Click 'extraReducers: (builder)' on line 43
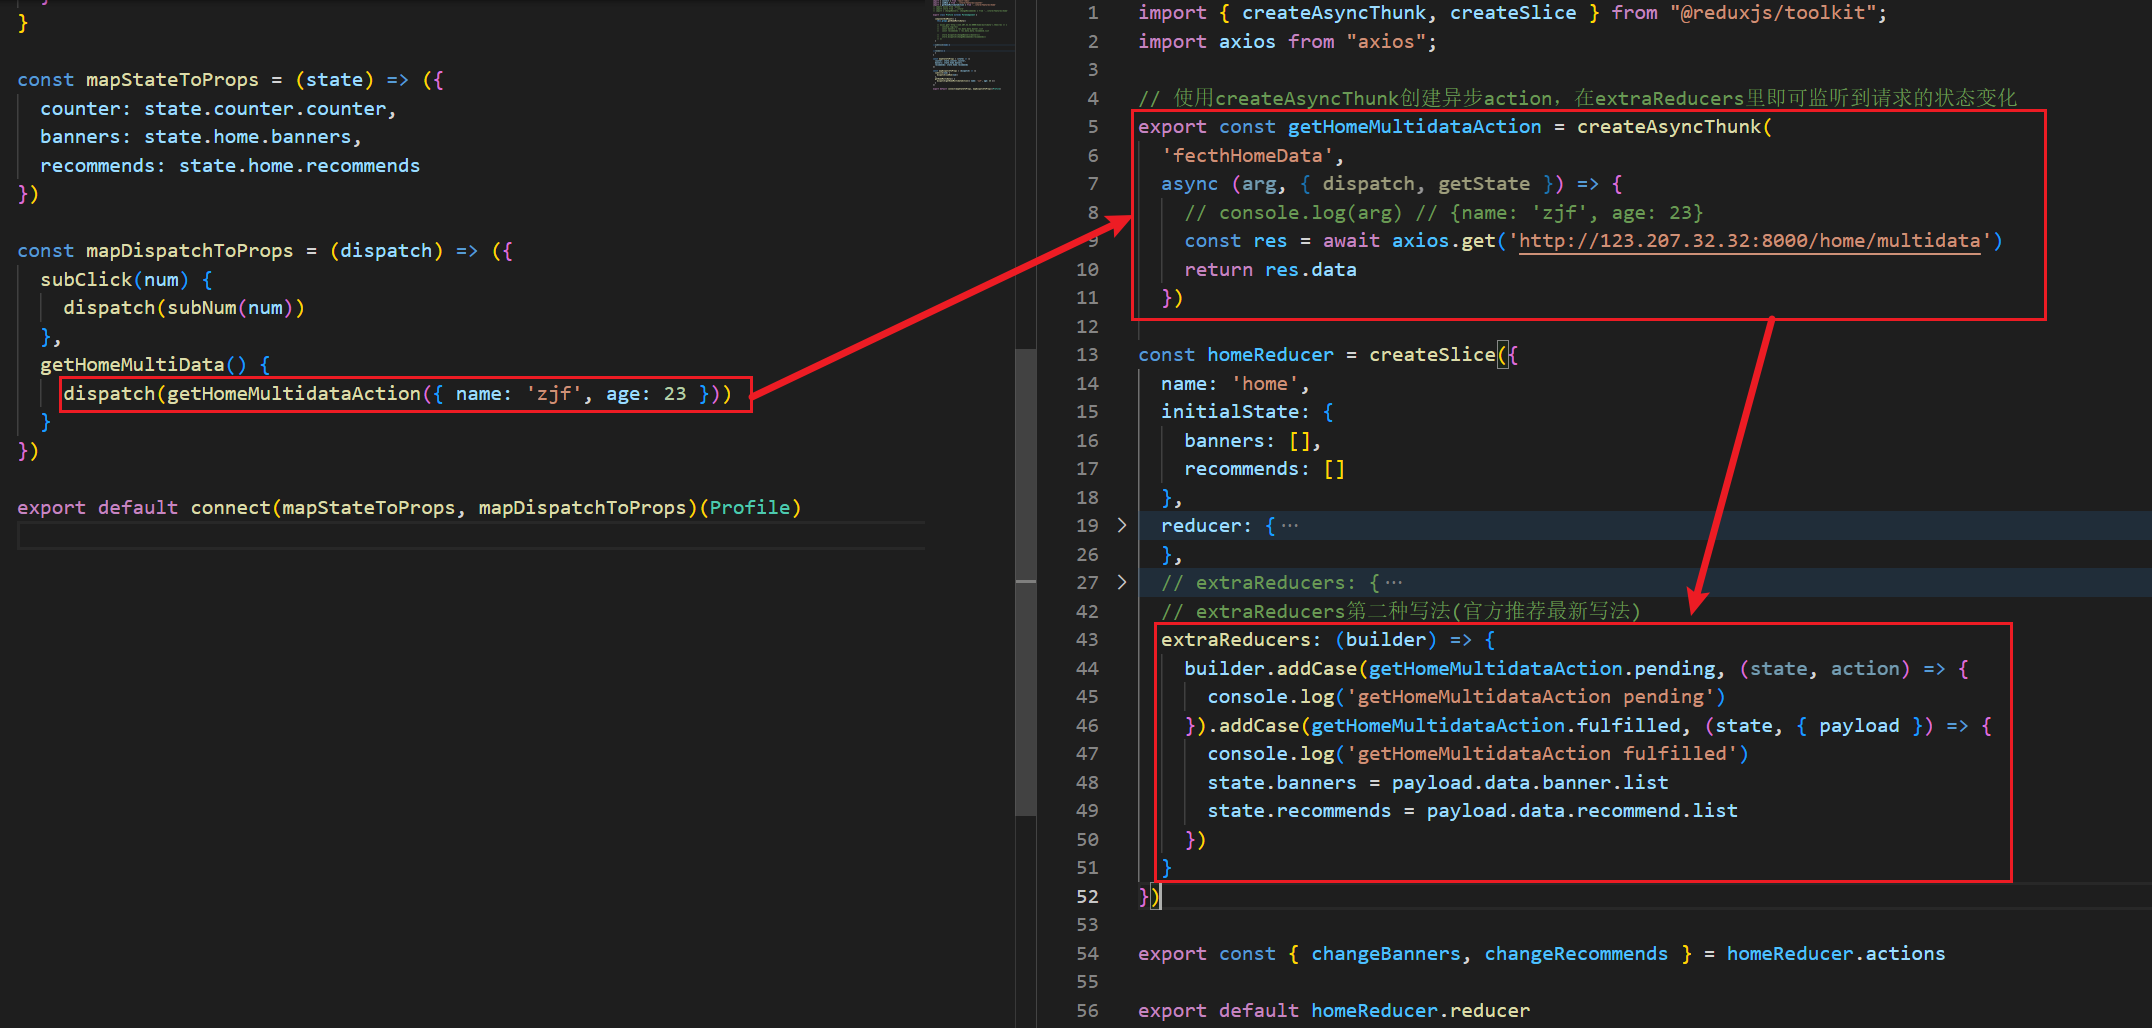The width and height of the screenshot is (2152, 1028). pos(1299,640)
